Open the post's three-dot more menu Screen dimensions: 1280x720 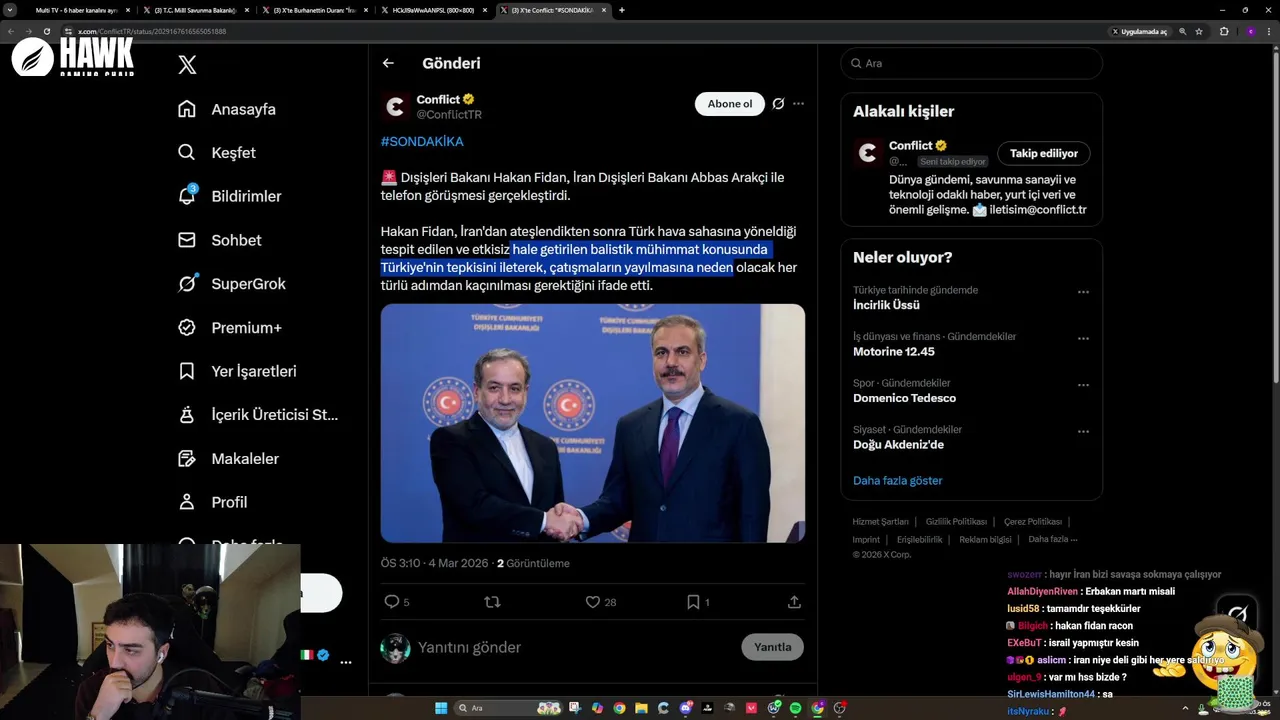(x=798, y=104)
